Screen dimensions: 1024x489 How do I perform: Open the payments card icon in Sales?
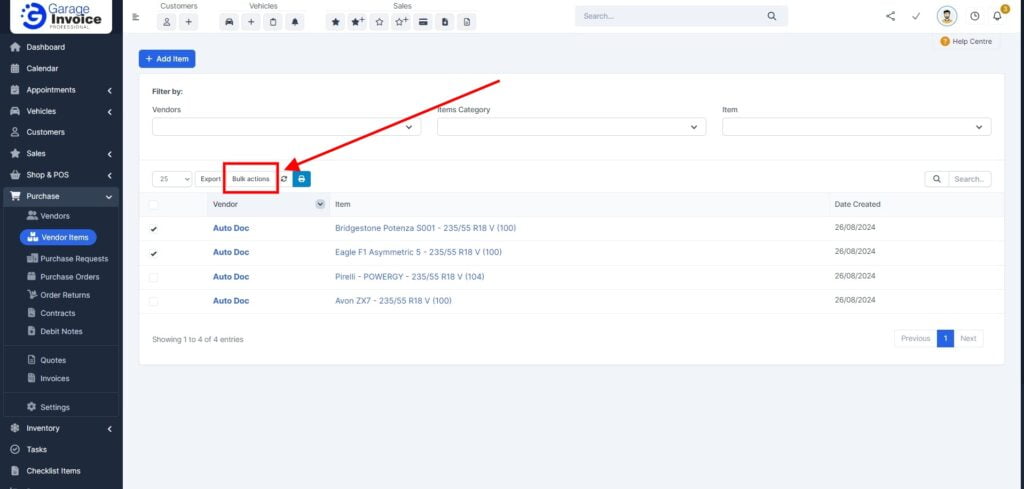point(423,22)
